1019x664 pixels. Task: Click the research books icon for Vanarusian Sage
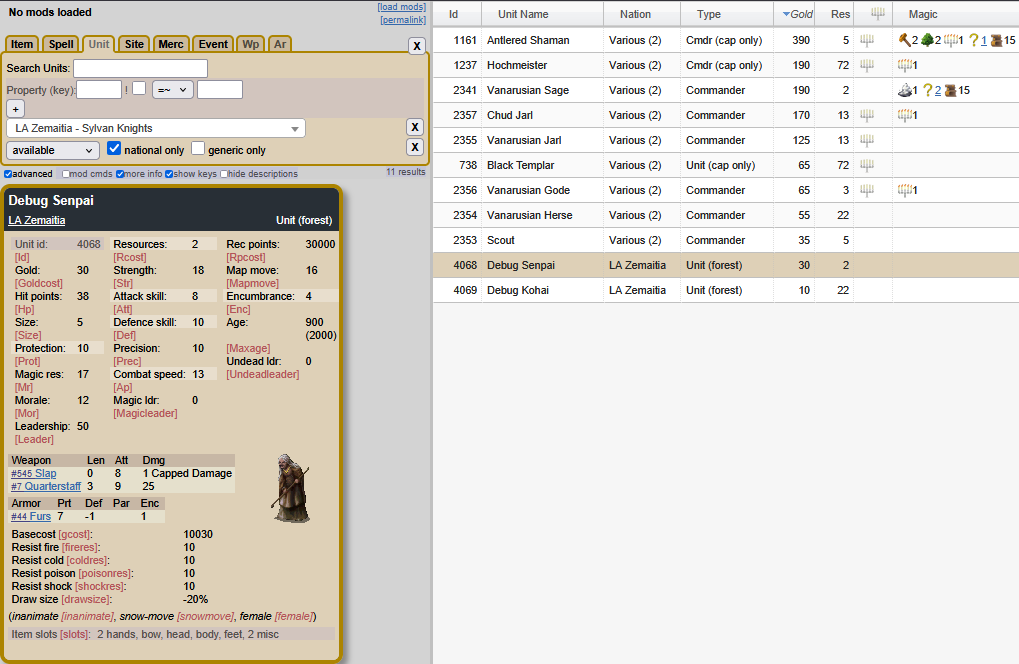point(950,90)
